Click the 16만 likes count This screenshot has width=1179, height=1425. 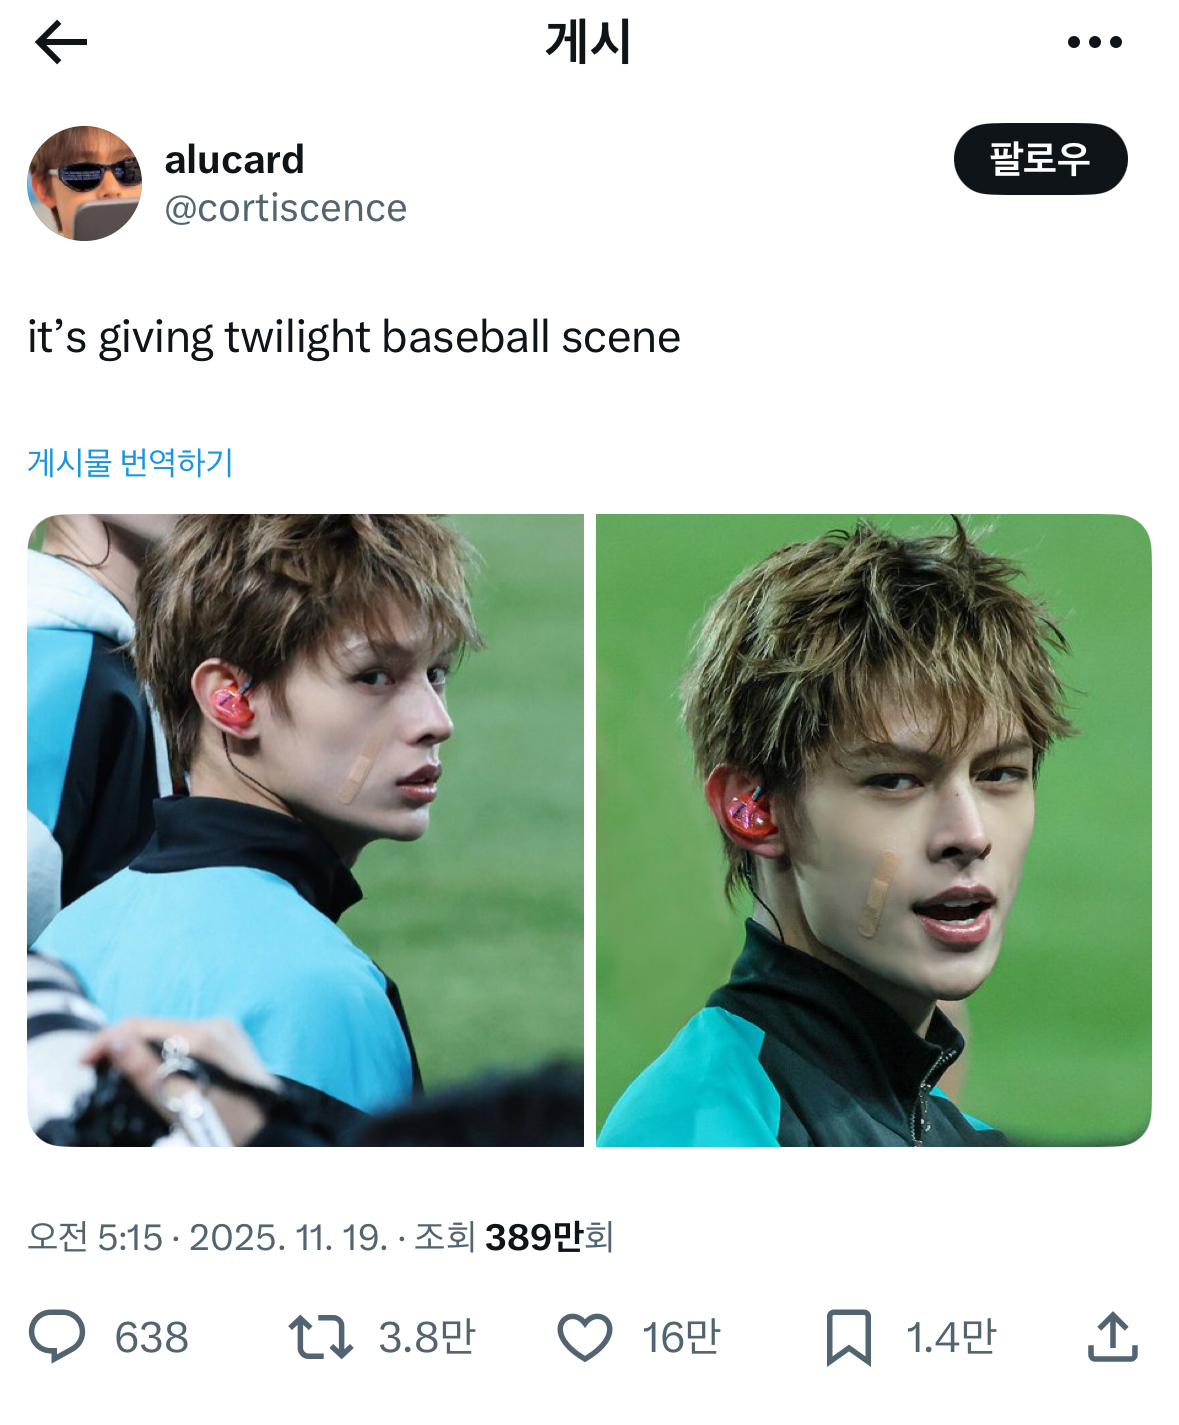[x=681, y=1338]
